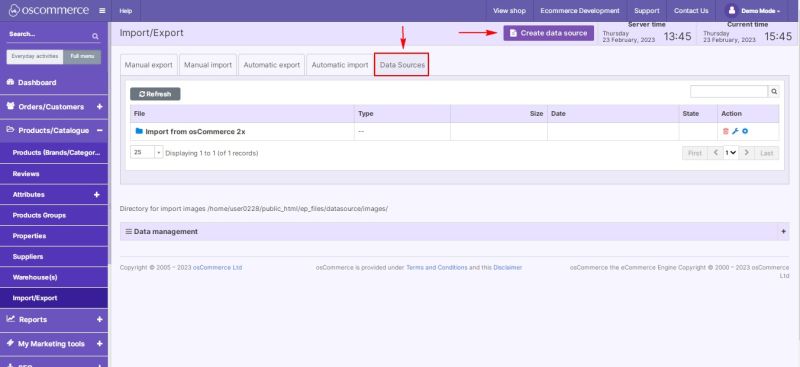
Task: Expand Data management panel plus icon
Action: [784, 231]
